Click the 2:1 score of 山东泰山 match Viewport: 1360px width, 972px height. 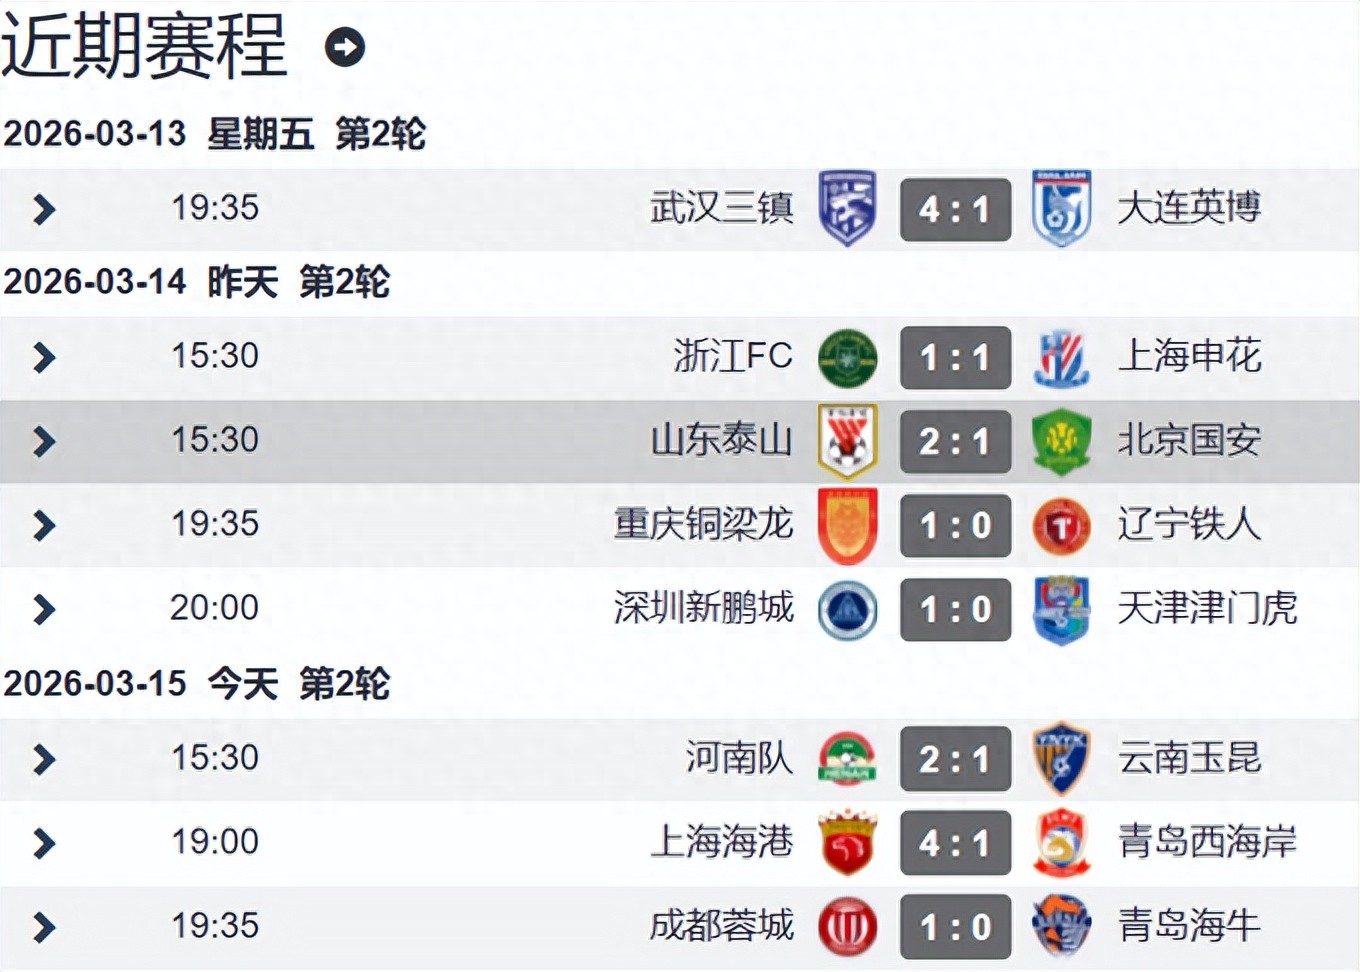[x=955, y=441]
